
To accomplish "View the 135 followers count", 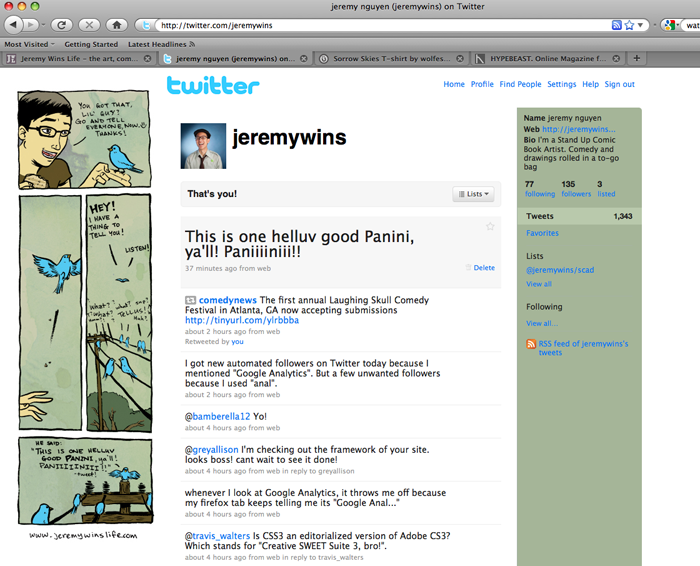I will pyautogui.click(x=576, y=189).
